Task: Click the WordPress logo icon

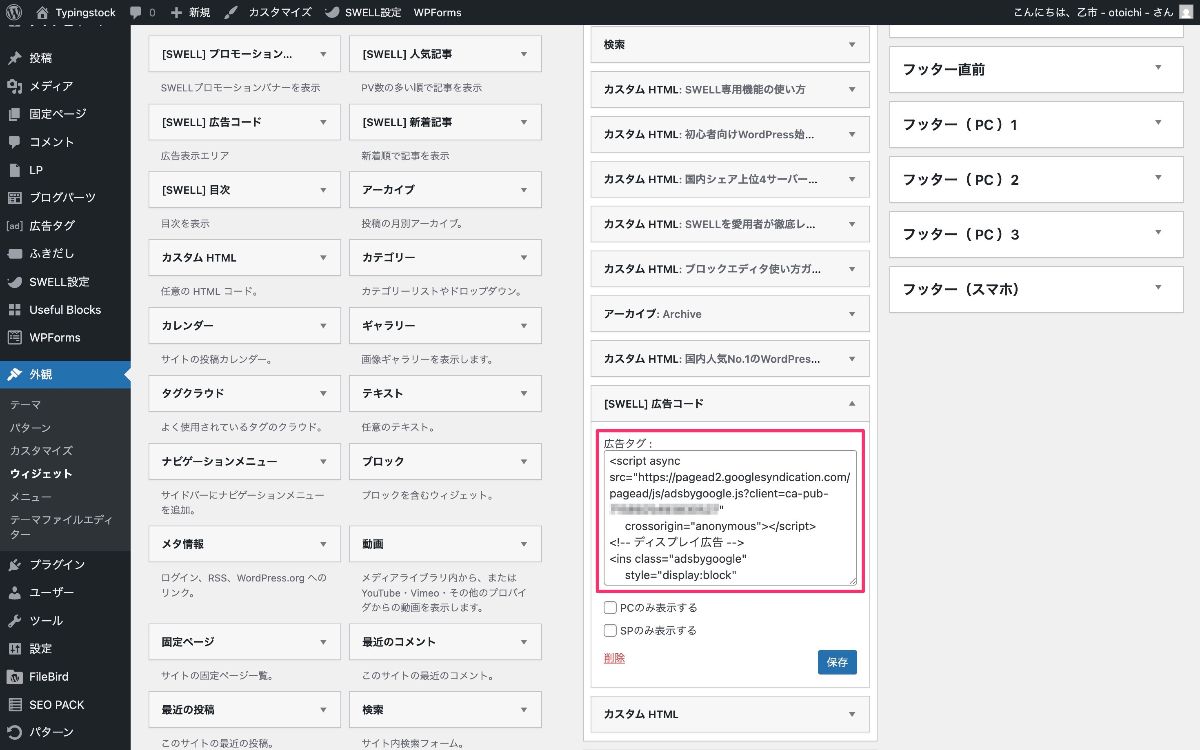Action: point(13,12)
